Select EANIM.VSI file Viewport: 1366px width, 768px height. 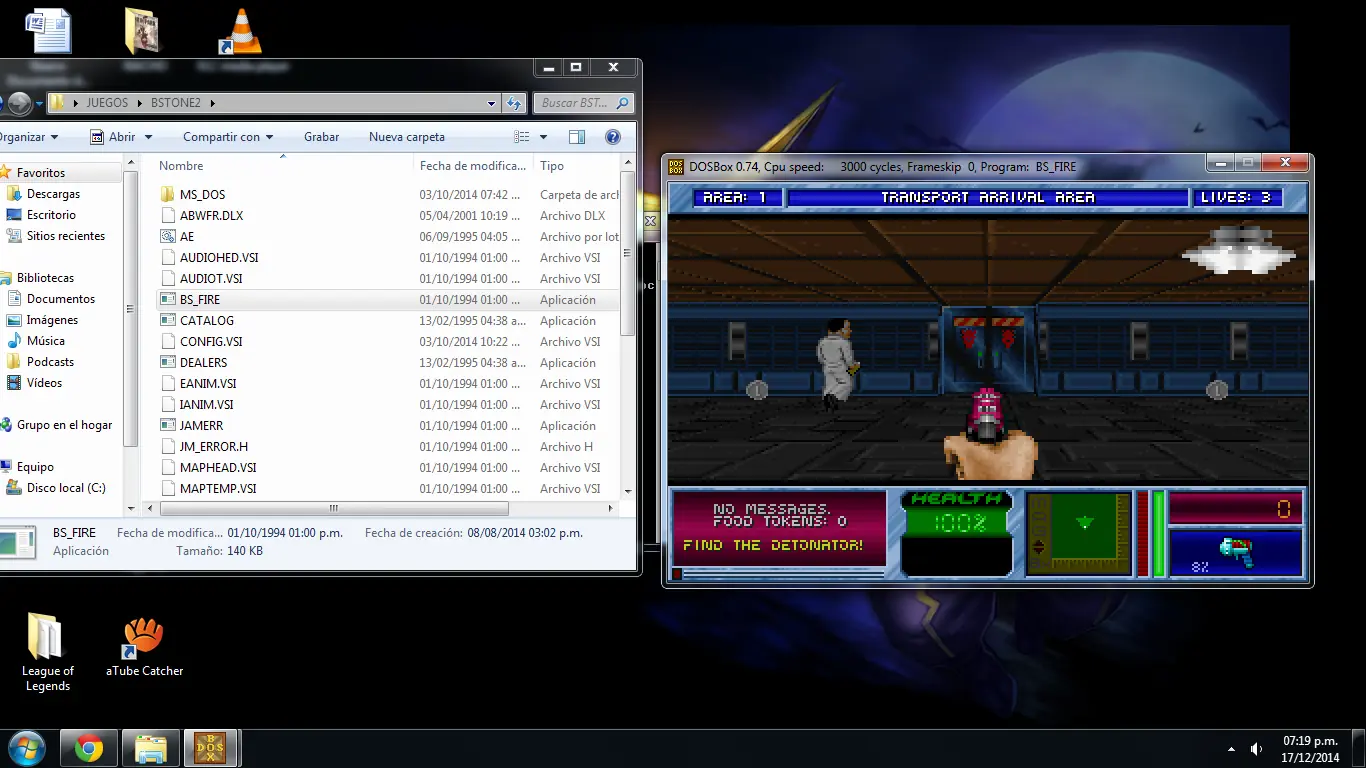[208, 384]
